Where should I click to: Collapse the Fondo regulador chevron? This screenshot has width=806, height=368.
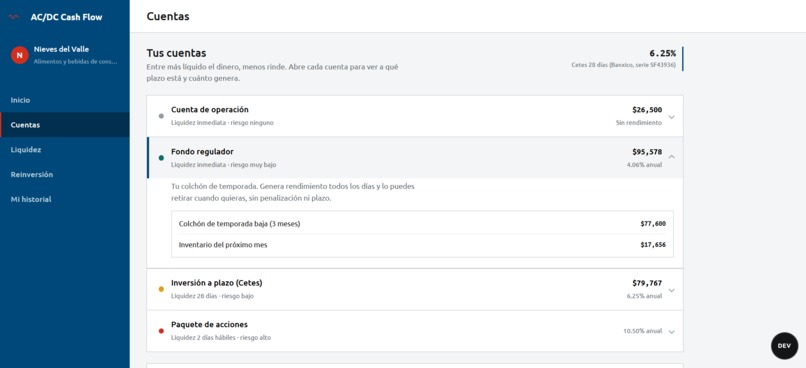pyautogui.click(x=671, y=157)
